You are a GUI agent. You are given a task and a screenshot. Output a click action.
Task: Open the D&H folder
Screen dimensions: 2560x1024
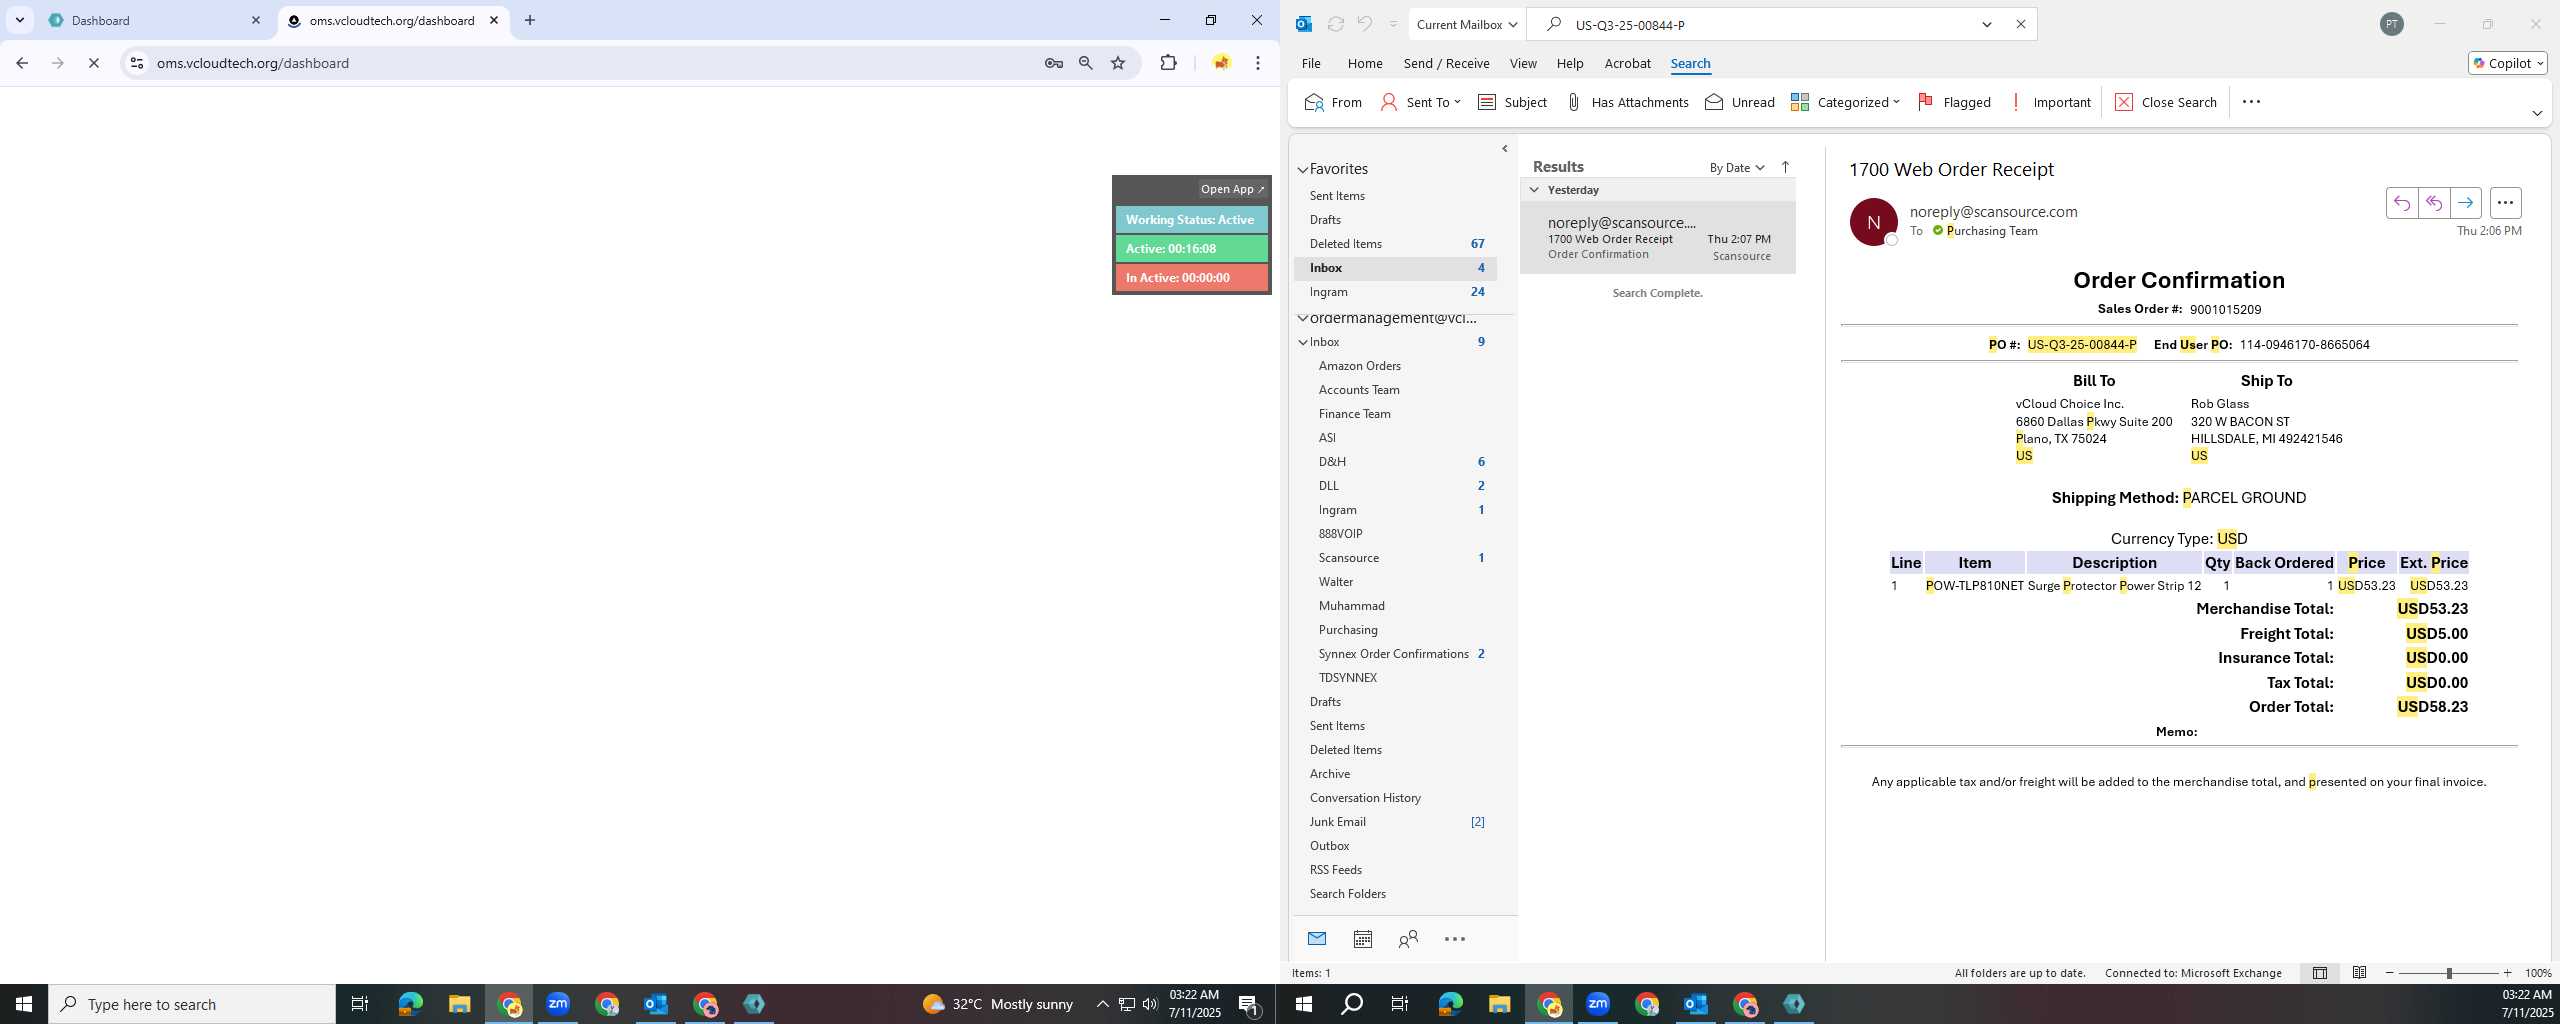pos(1332,462)
